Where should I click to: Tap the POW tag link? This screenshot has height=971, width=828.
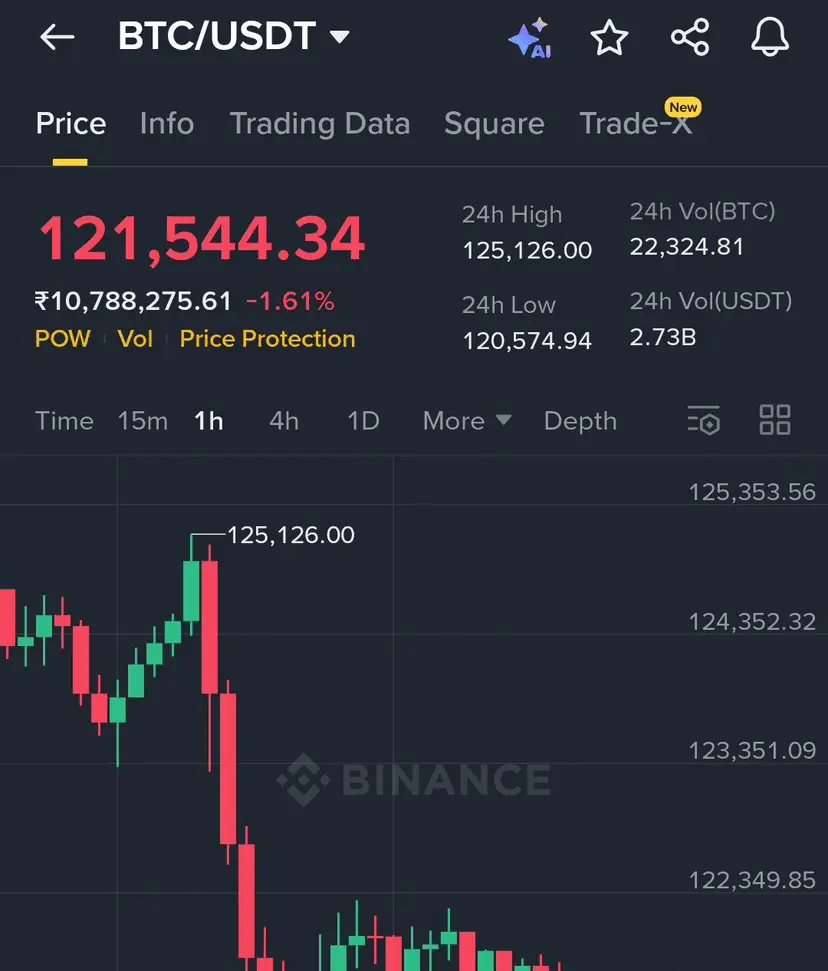[62, 339]
